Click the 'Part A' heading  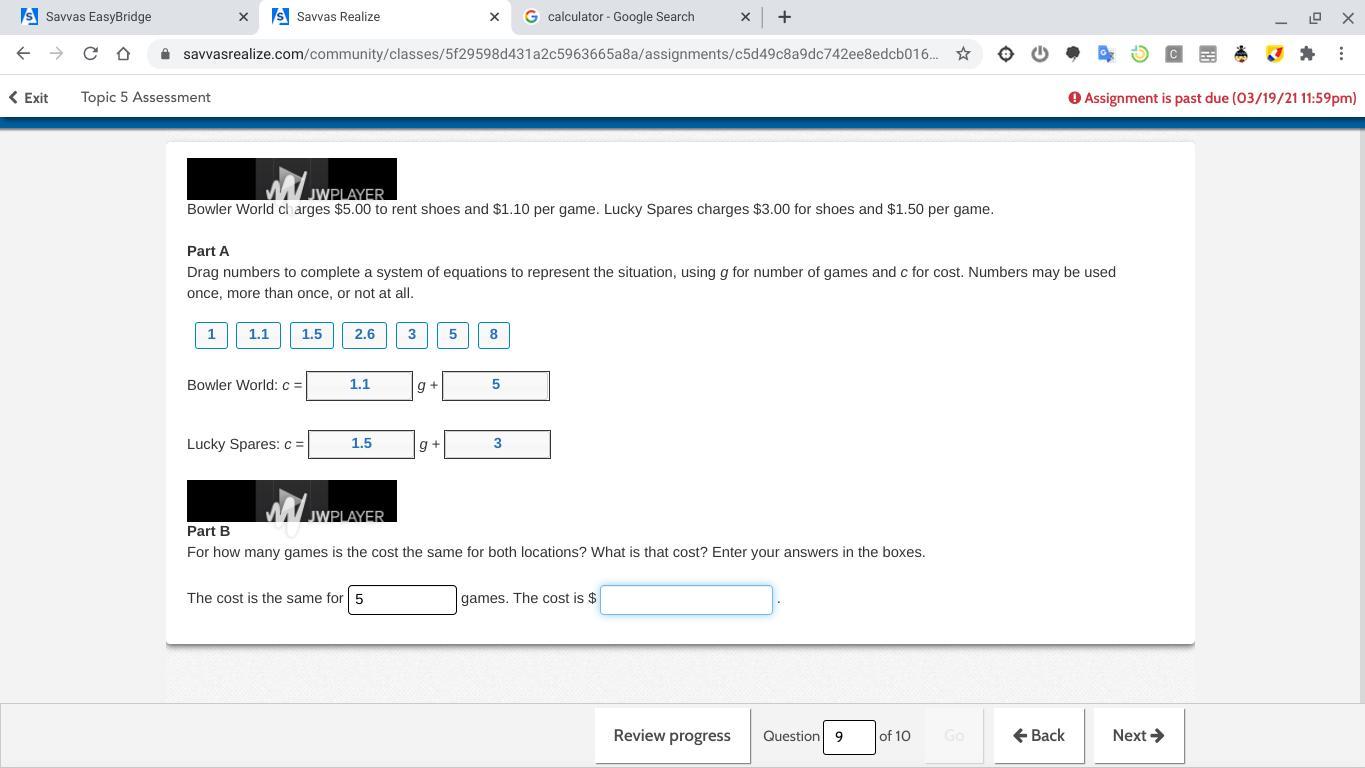pos(208,251)
